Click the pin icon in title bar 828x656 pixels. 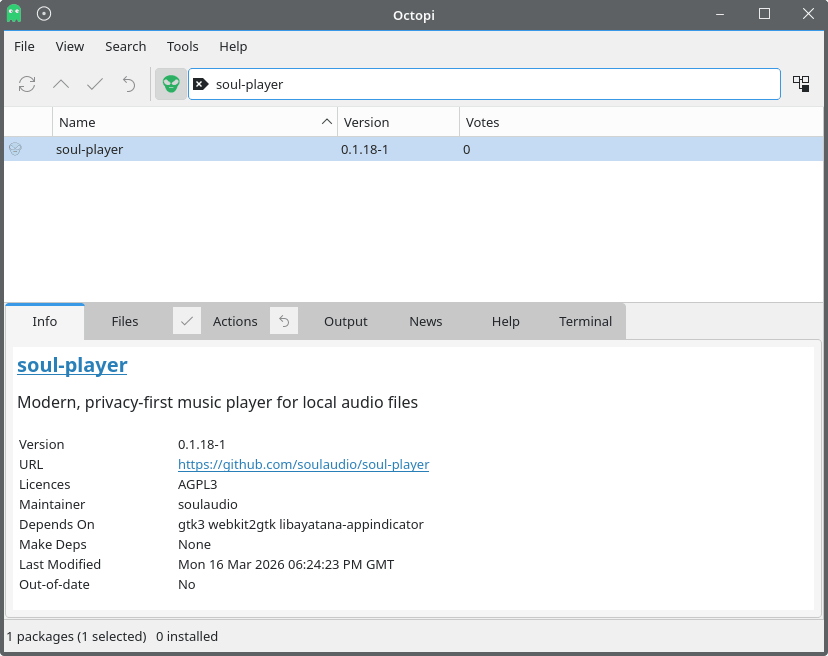click(44, 14)
